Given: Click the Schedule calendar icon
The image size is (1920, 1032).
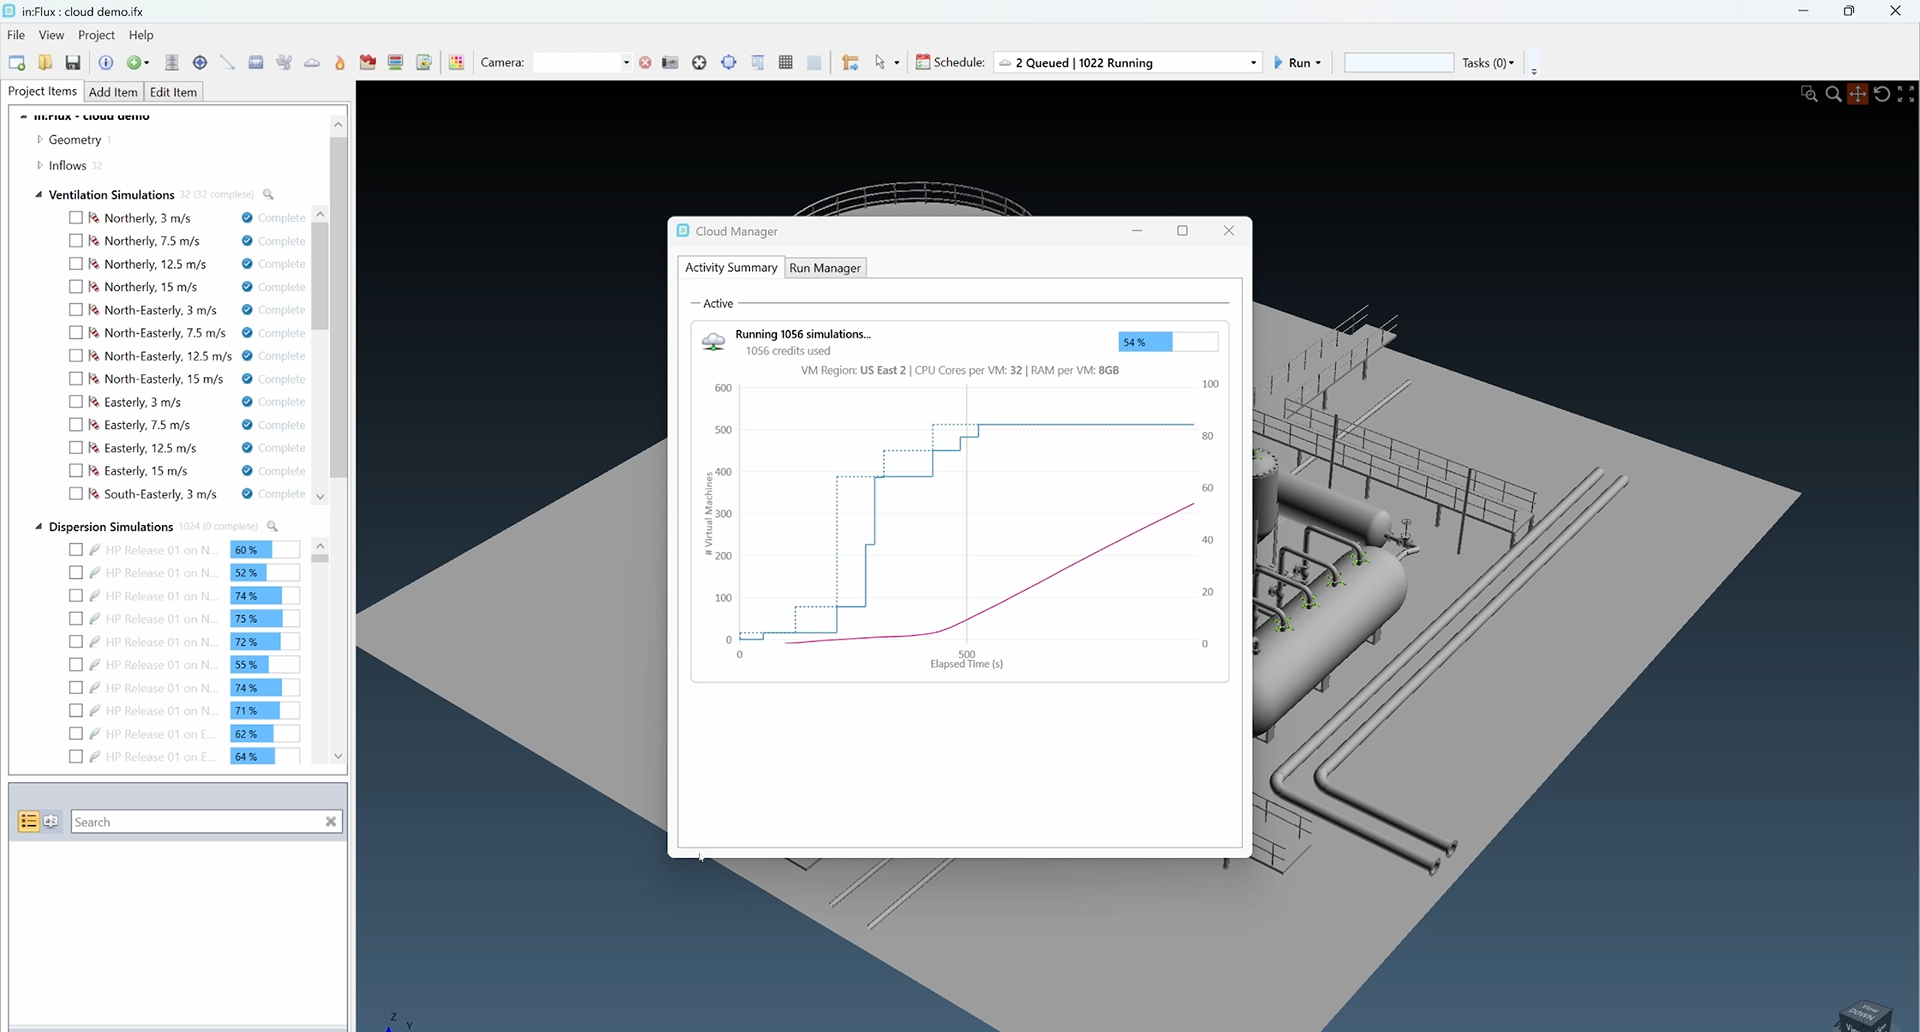Looking at the screenshot, I should click(x=923, y=63).
